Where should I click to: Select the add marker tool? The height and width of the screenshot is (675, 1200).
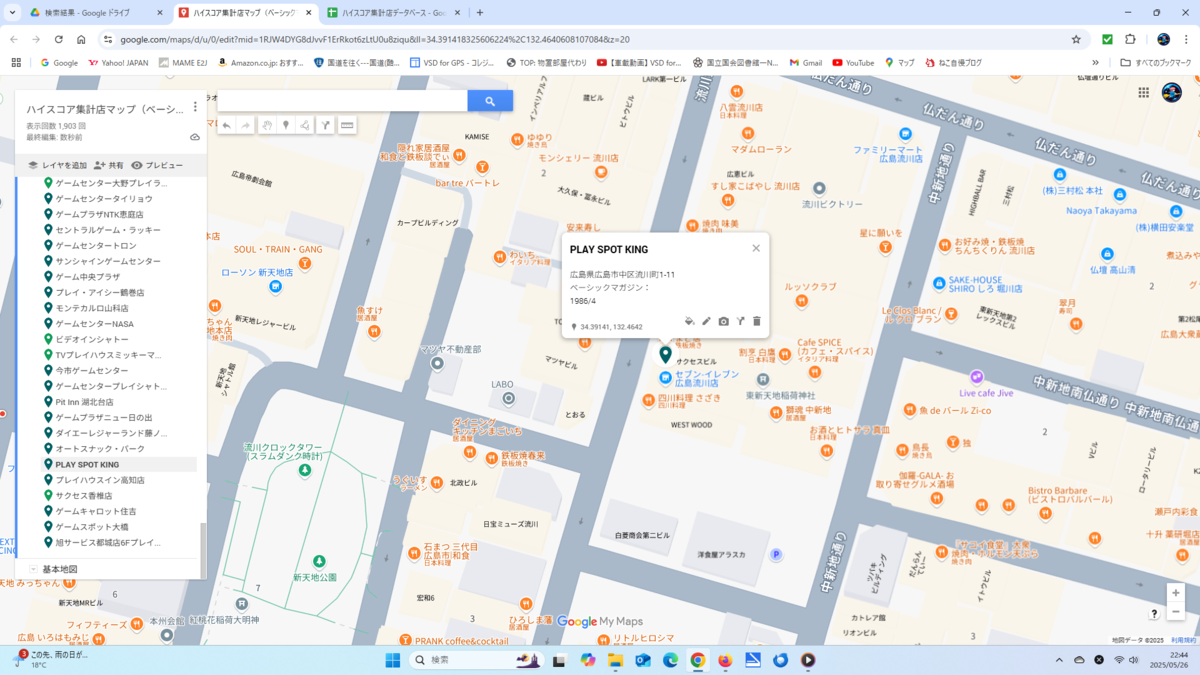[x=286, y=126]
